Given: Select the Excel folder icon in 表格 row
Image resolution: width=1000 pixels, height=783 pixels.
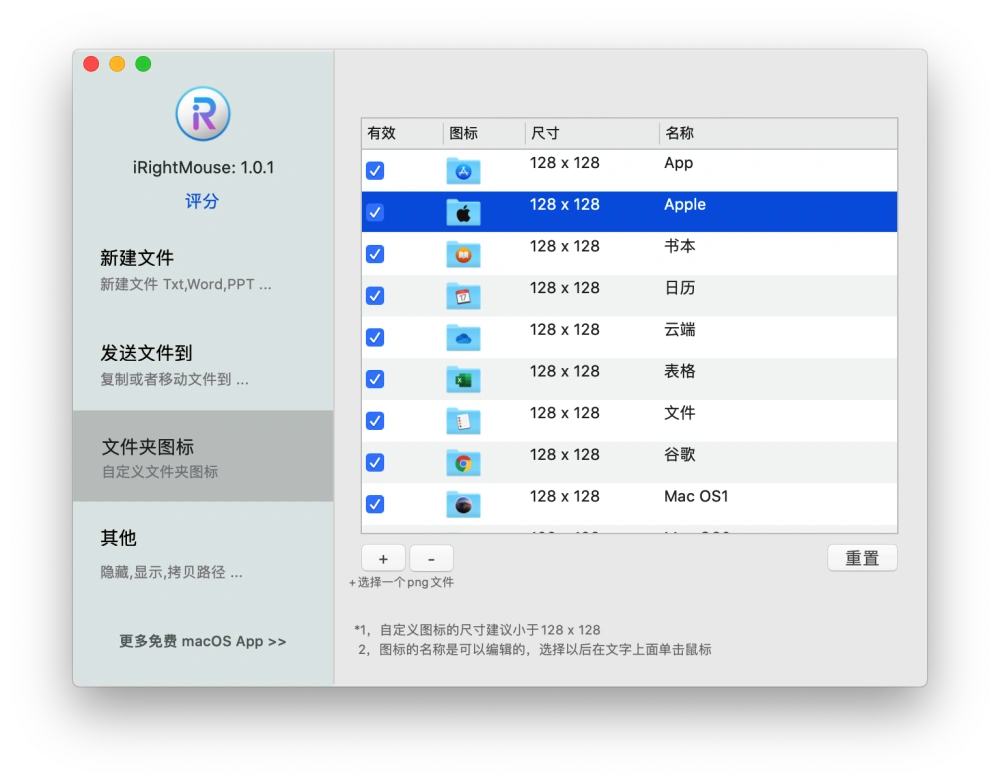Looking at the screenshot, I should coord(463,379).
